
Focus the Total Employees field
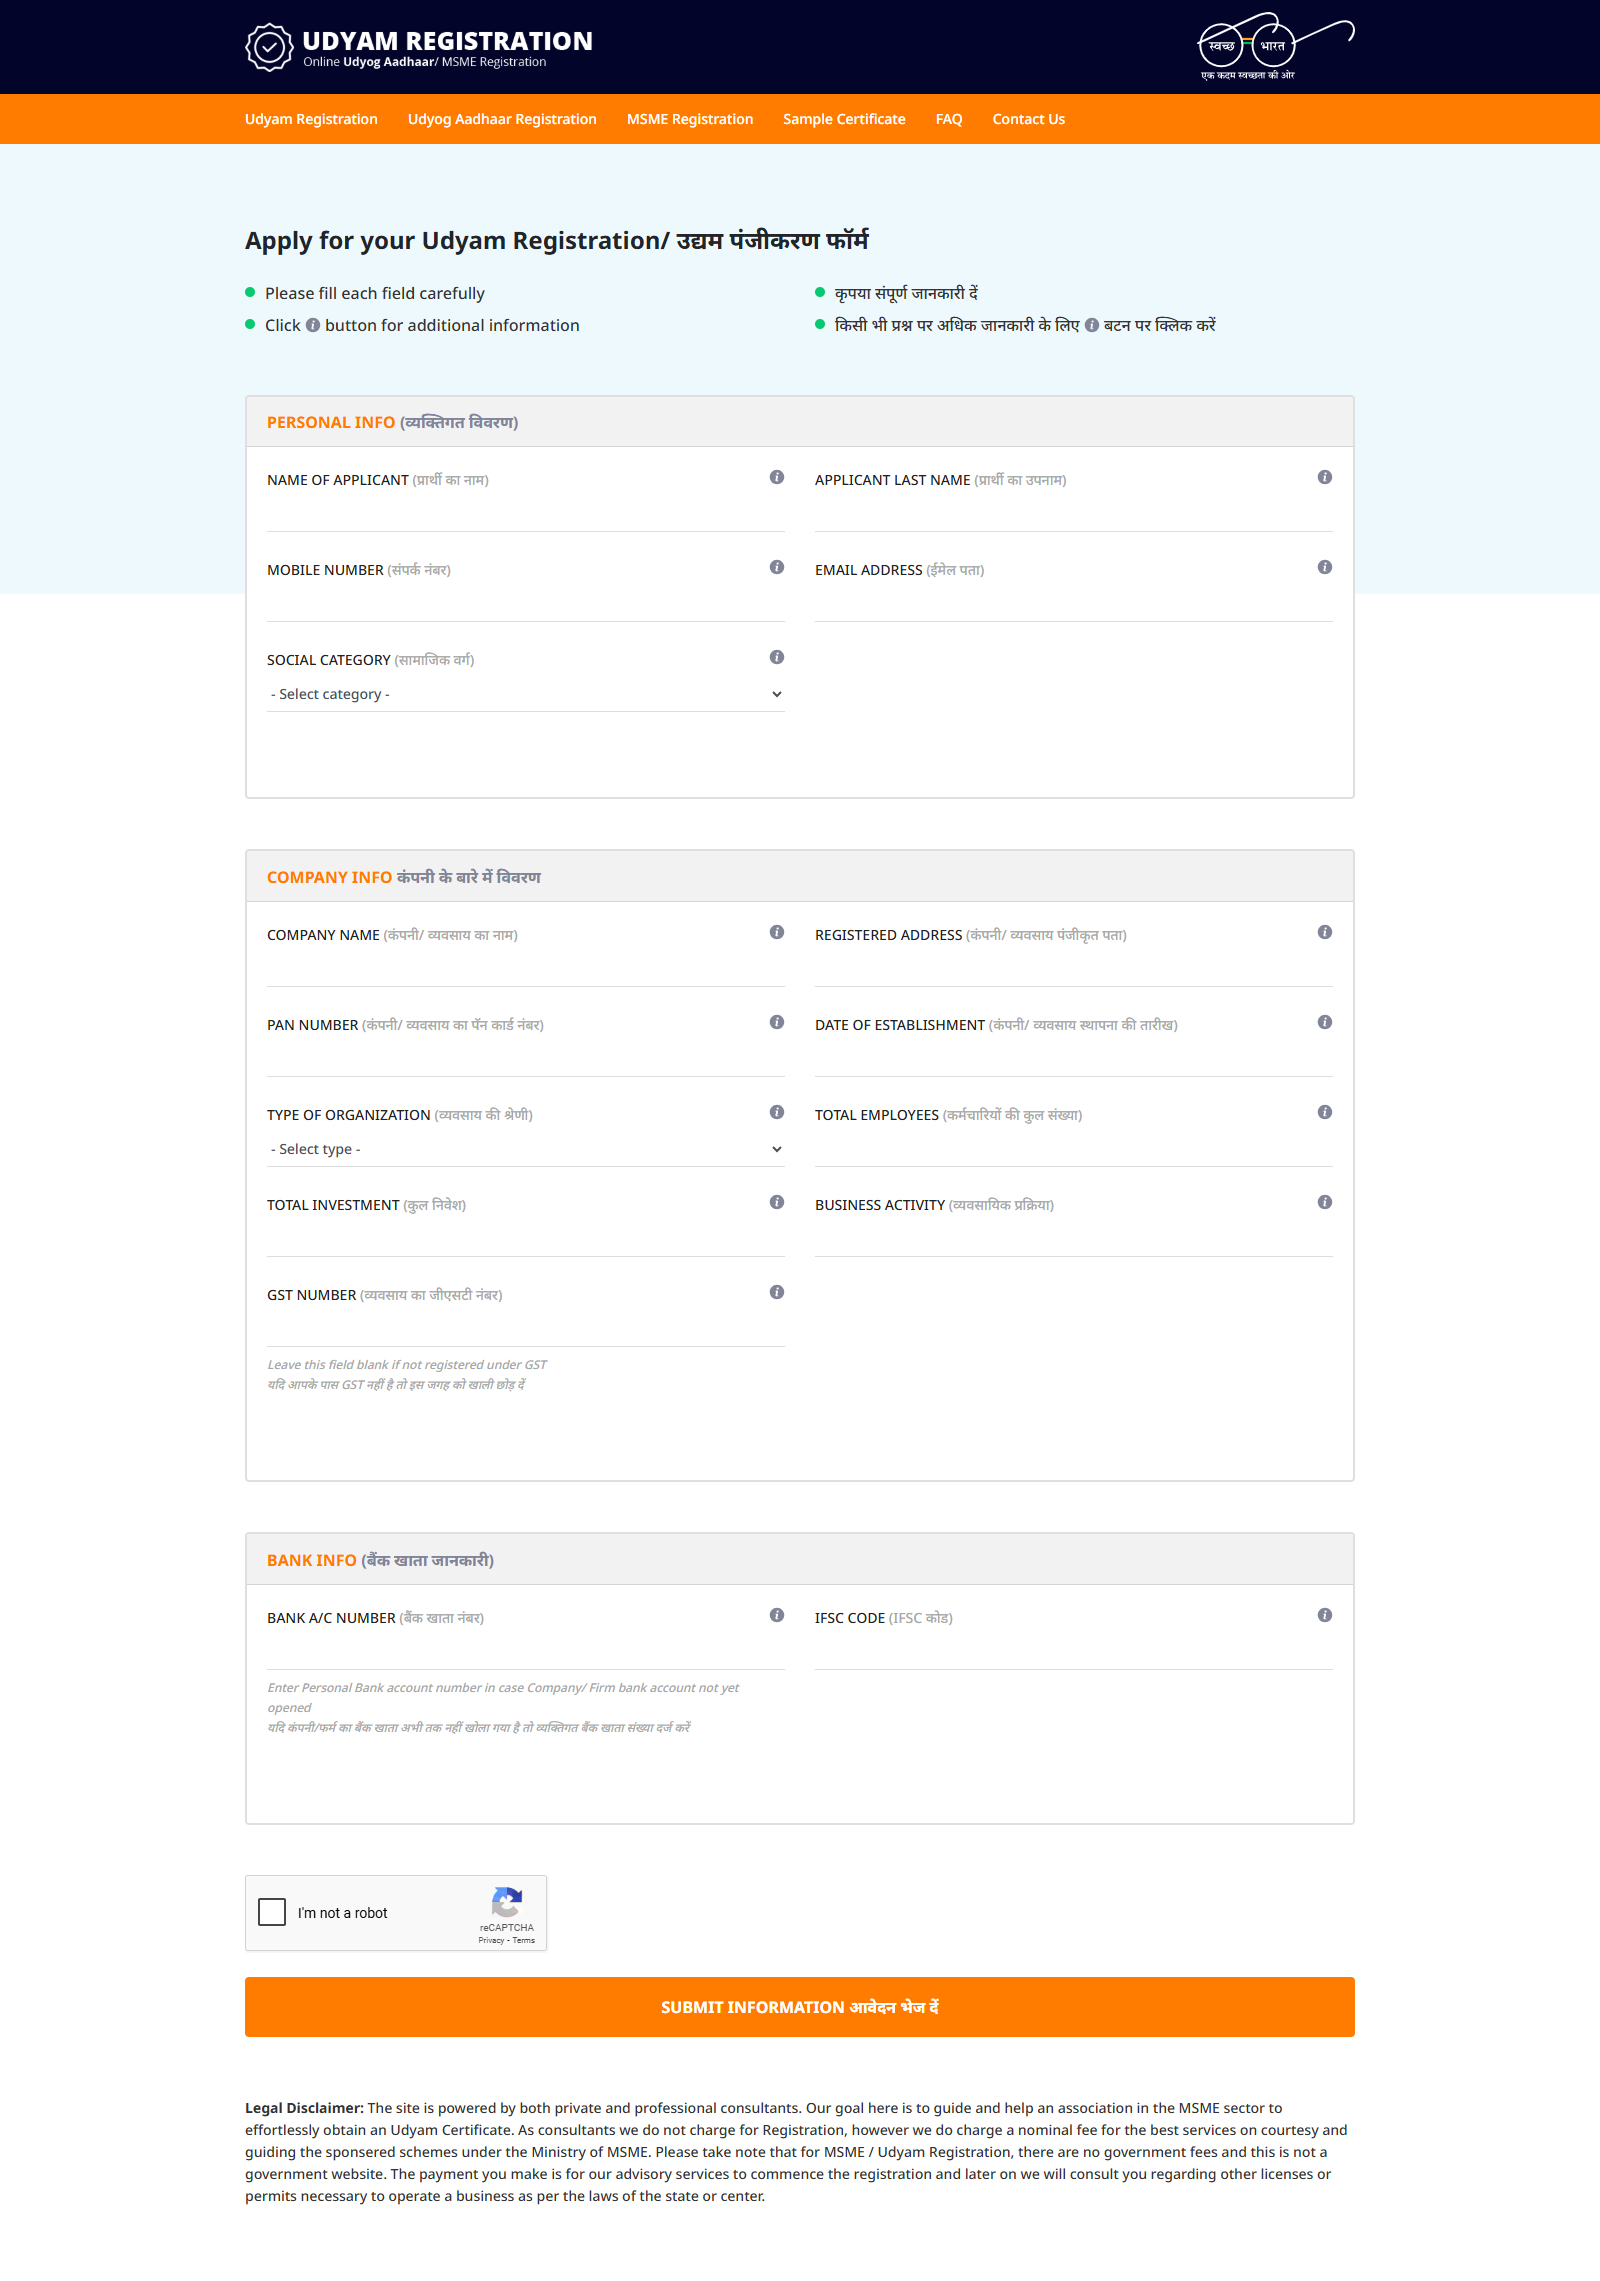click(1074, 1149)
